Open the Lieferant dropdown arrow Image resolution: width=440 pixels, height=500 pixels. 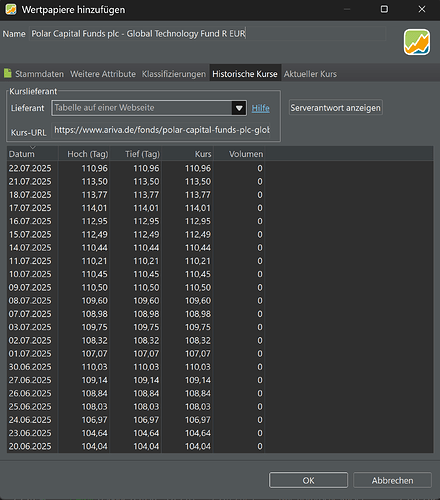(239, 108)
